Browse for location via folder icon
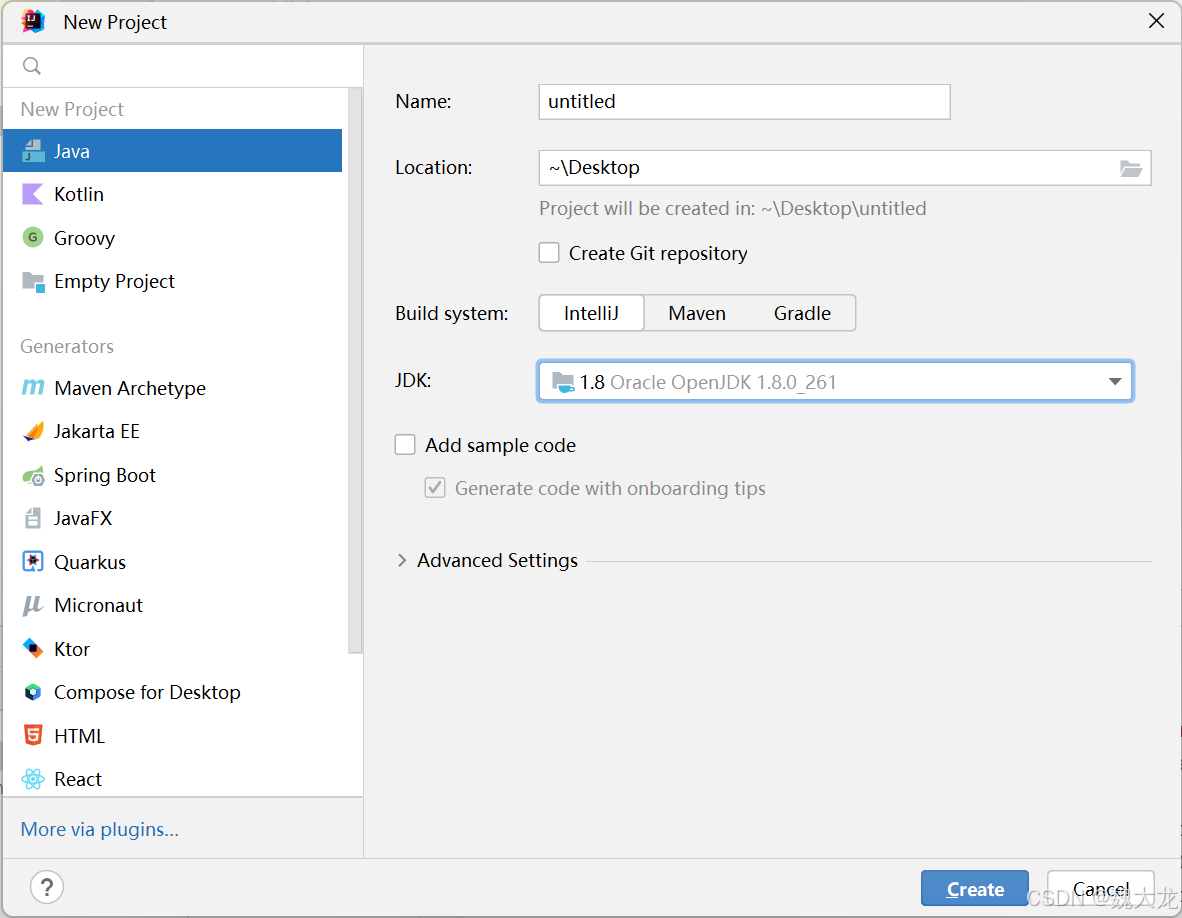1182x918 pixels. tap(1130, 169)
